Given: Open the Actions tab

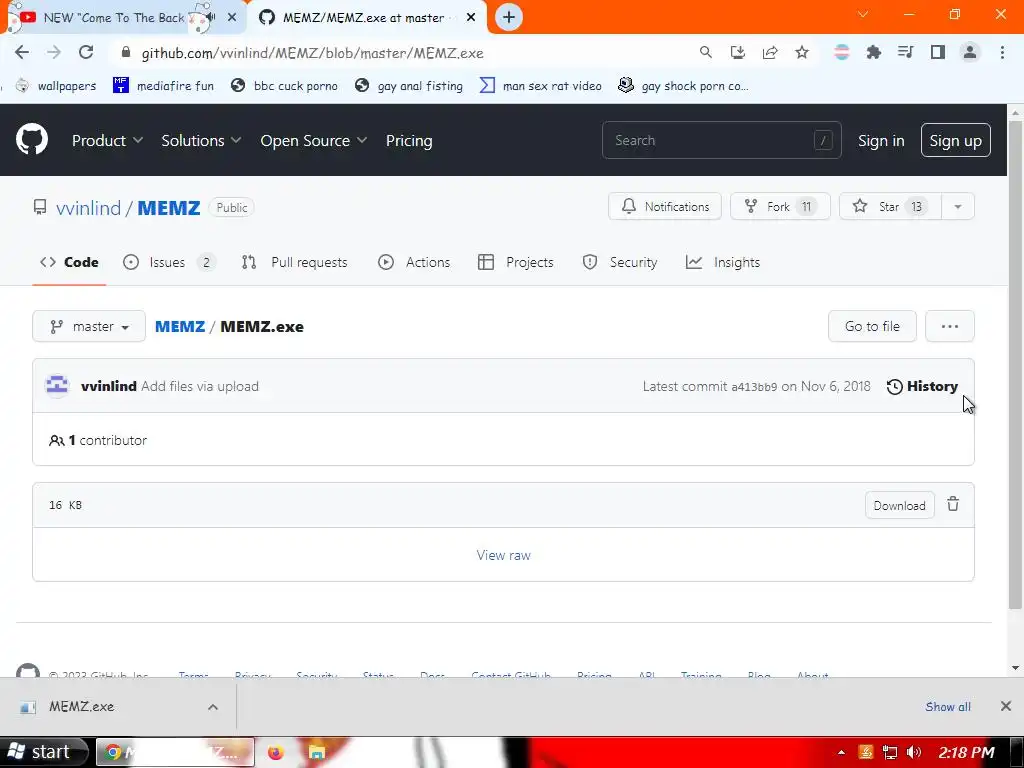Looking at the screenshot, I should tap(414, 262).
